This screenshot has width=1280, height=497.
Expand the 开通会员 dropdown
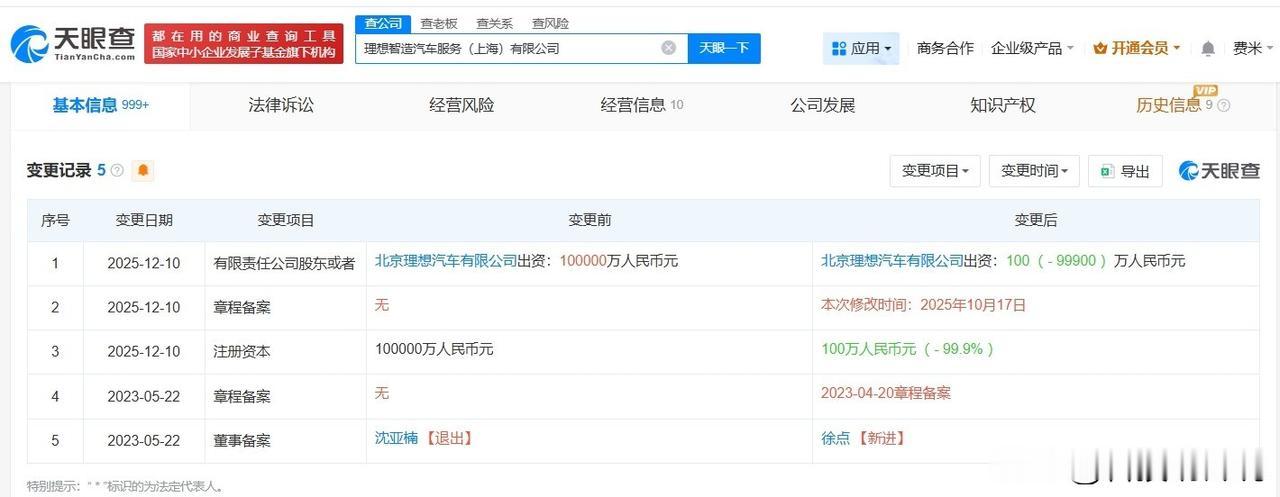[x=1137, y=48]
